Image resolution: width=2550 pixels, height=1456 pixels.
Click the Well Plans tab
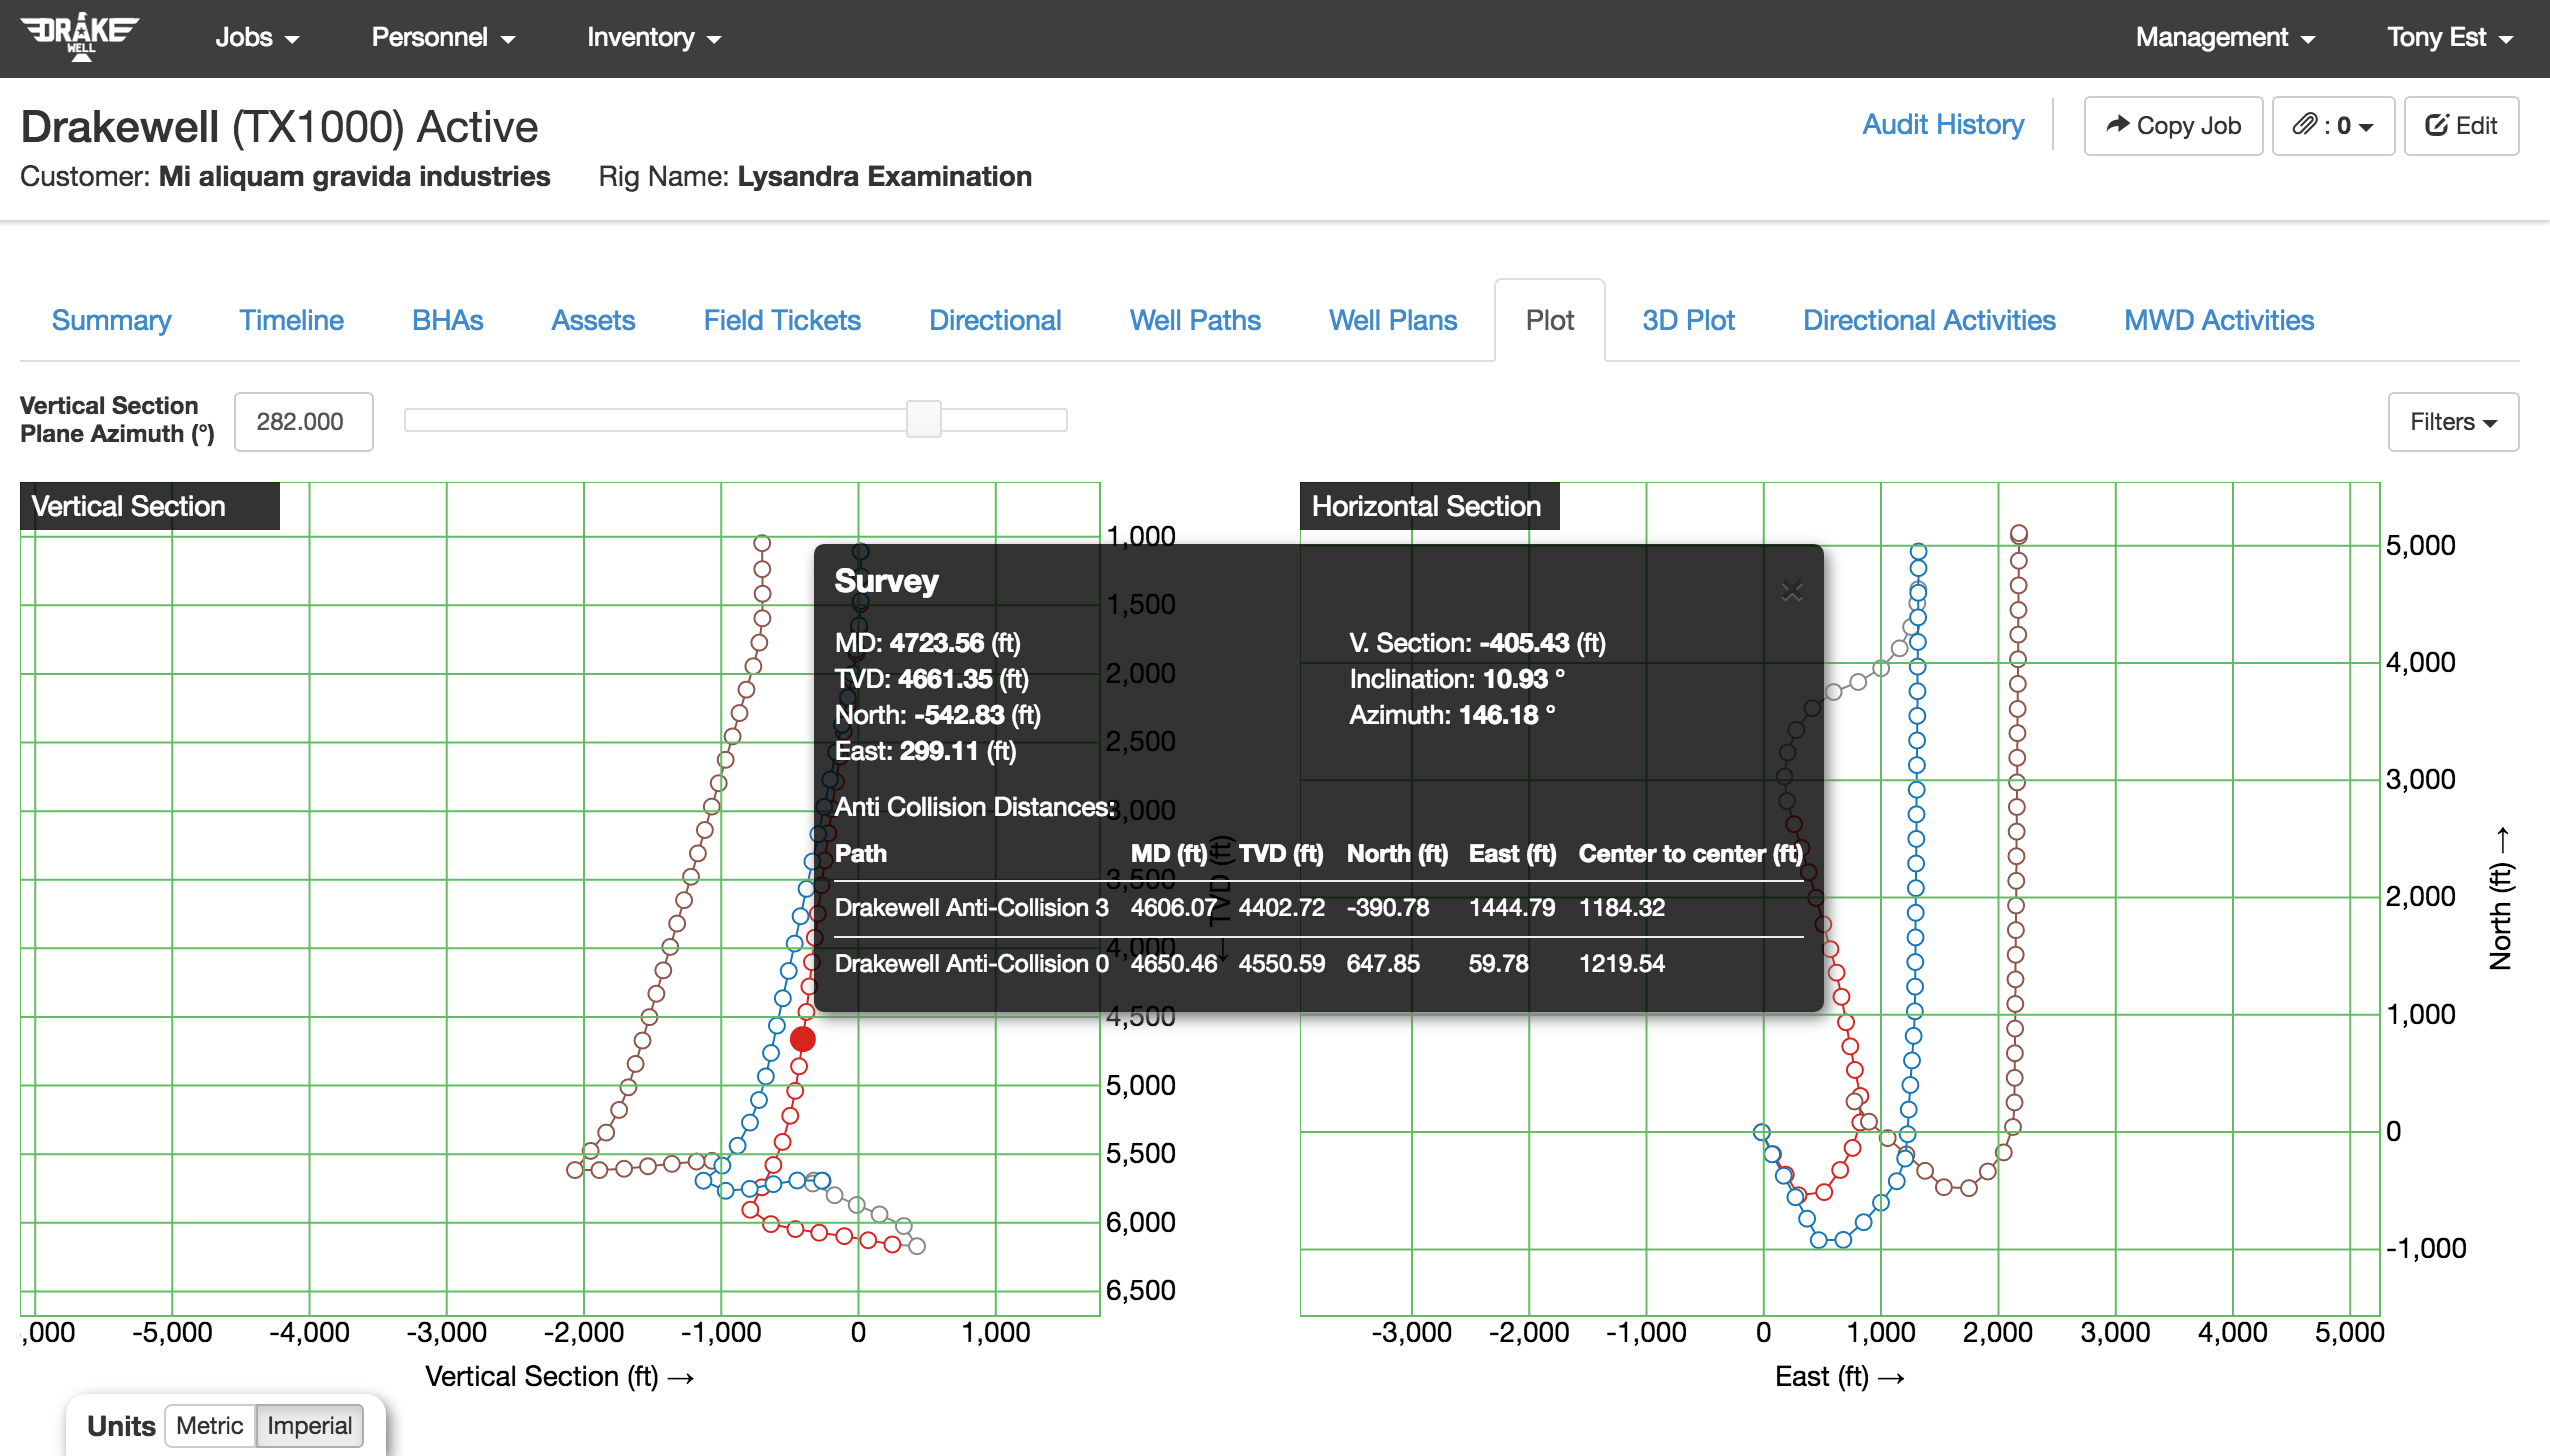click(1392, 321)
